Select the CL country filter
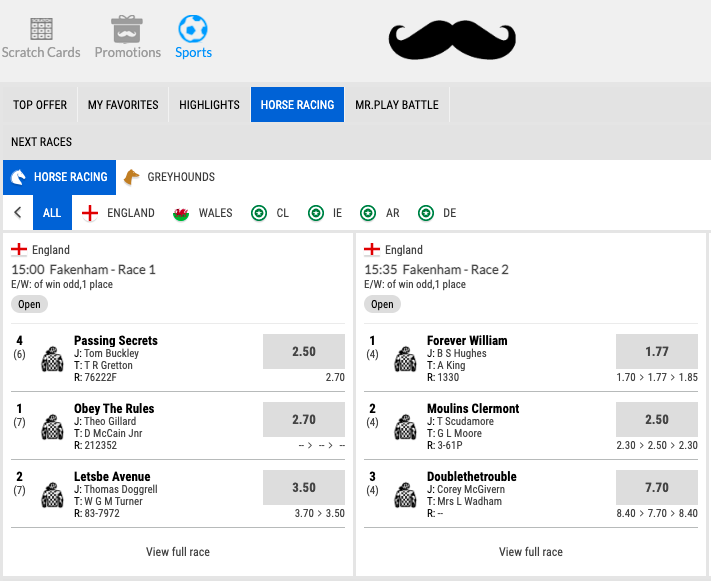 coord(260,213)
